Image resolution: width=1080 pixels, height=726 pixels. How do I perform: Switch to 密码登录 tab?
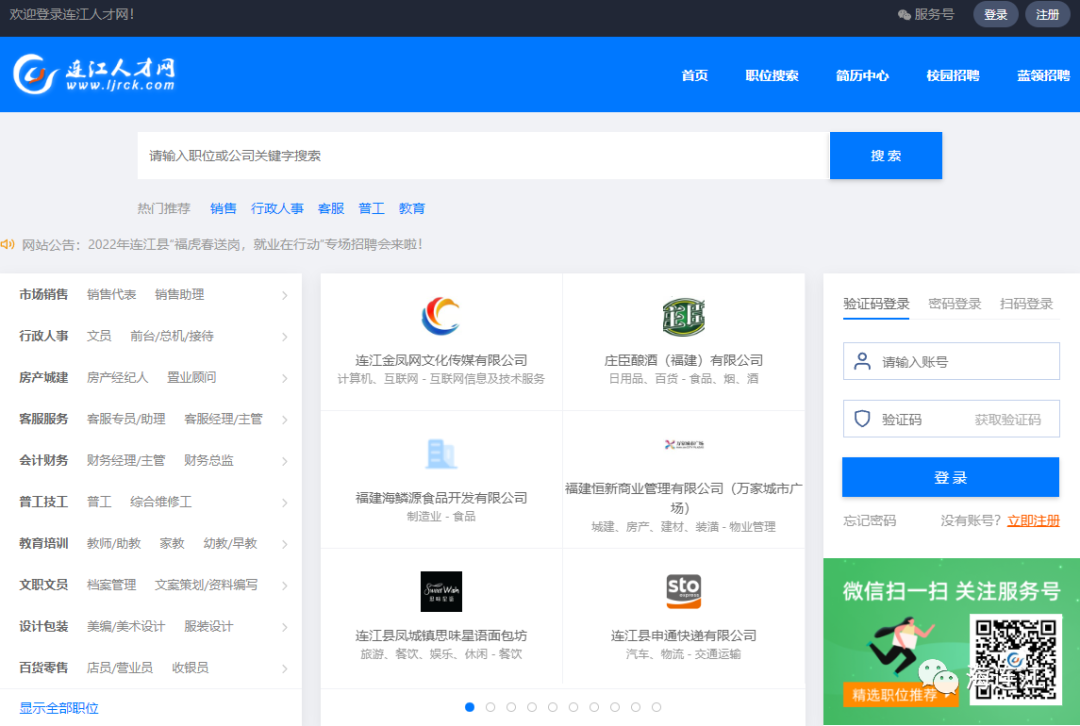pyautogui.click(x=955, y=304)
